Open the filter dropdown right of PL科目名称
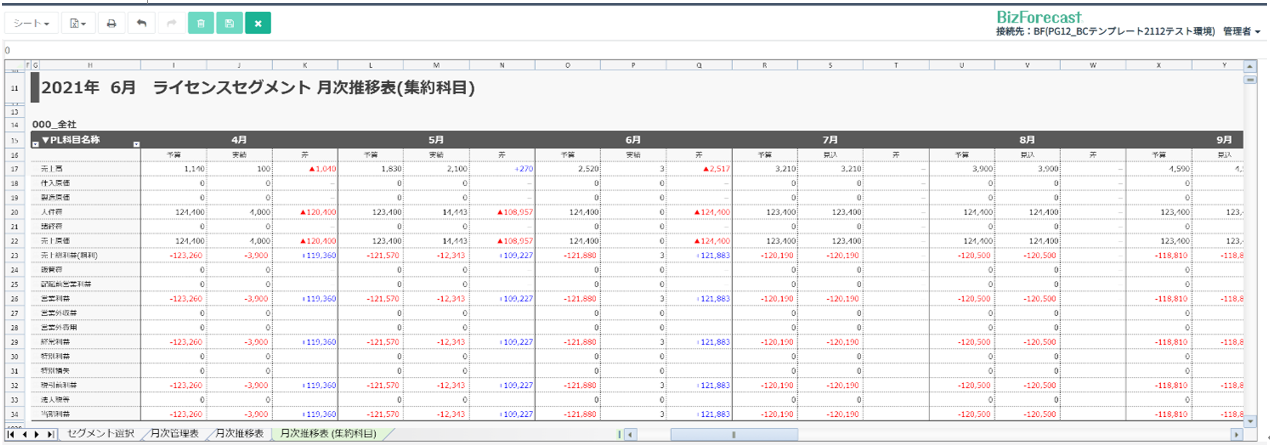This screenshot has height=446, width=1270. (x=137, y=145)
